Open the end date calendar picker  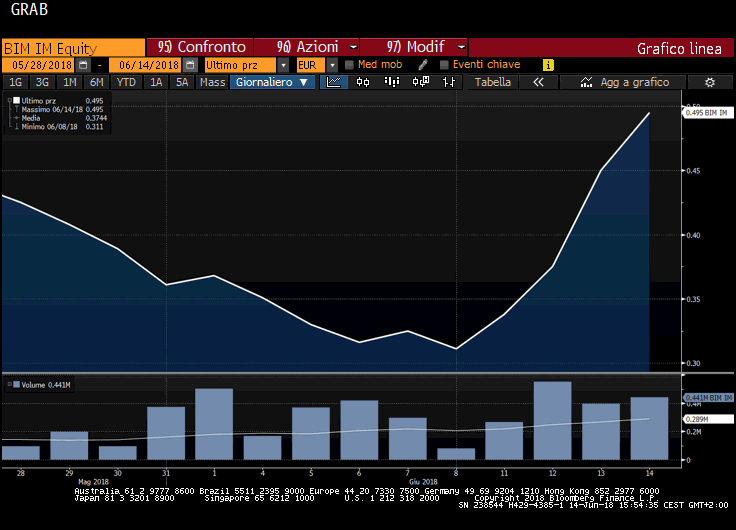[x=190, y=65]
